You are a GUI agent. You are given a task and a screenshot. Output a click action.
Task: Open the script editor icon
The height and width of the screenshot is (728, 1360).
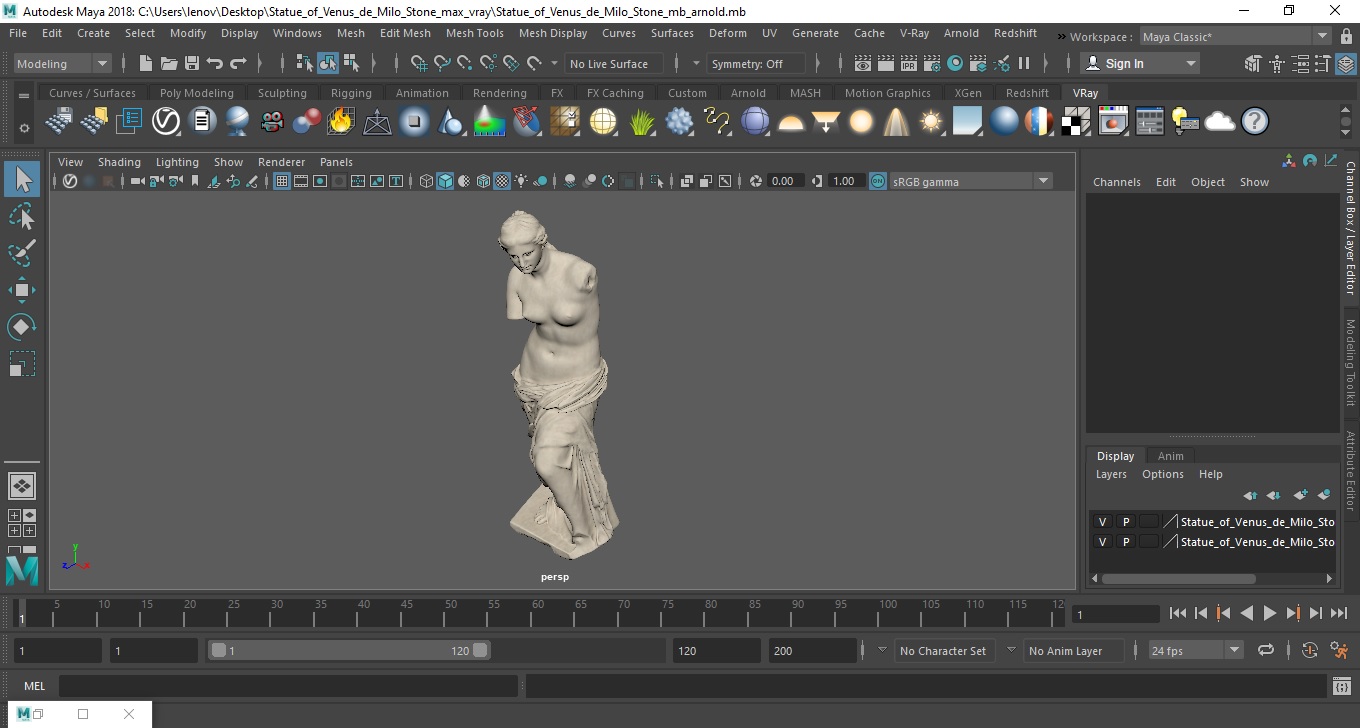[x=1342, y=686]
